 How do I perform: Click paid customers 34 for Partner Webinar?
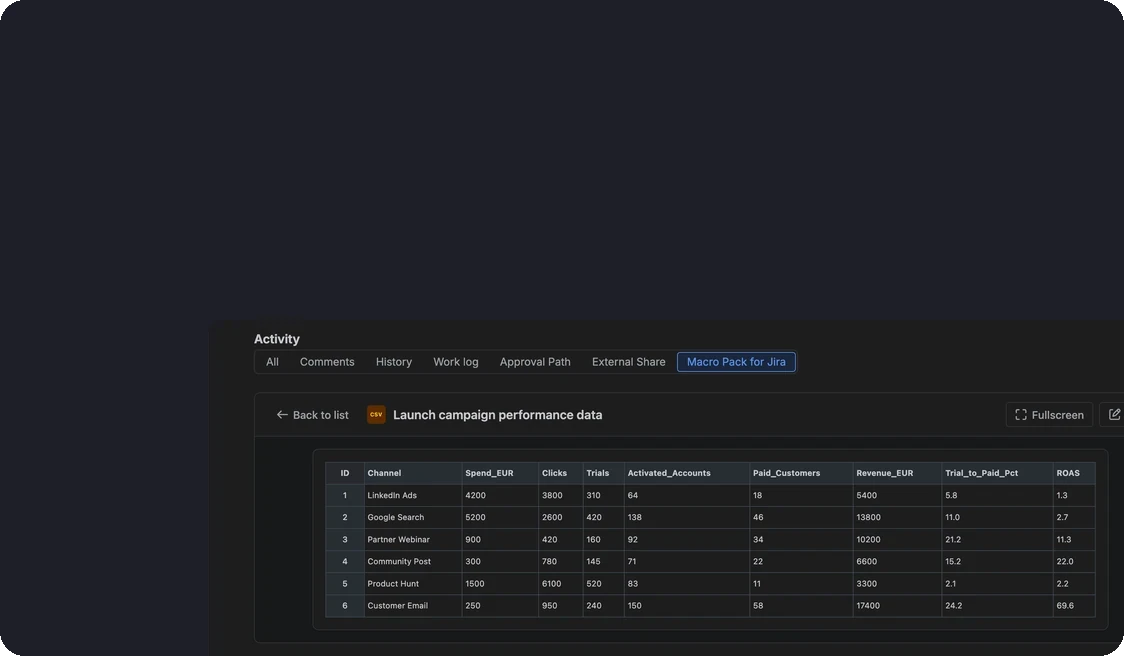(801, 540)
